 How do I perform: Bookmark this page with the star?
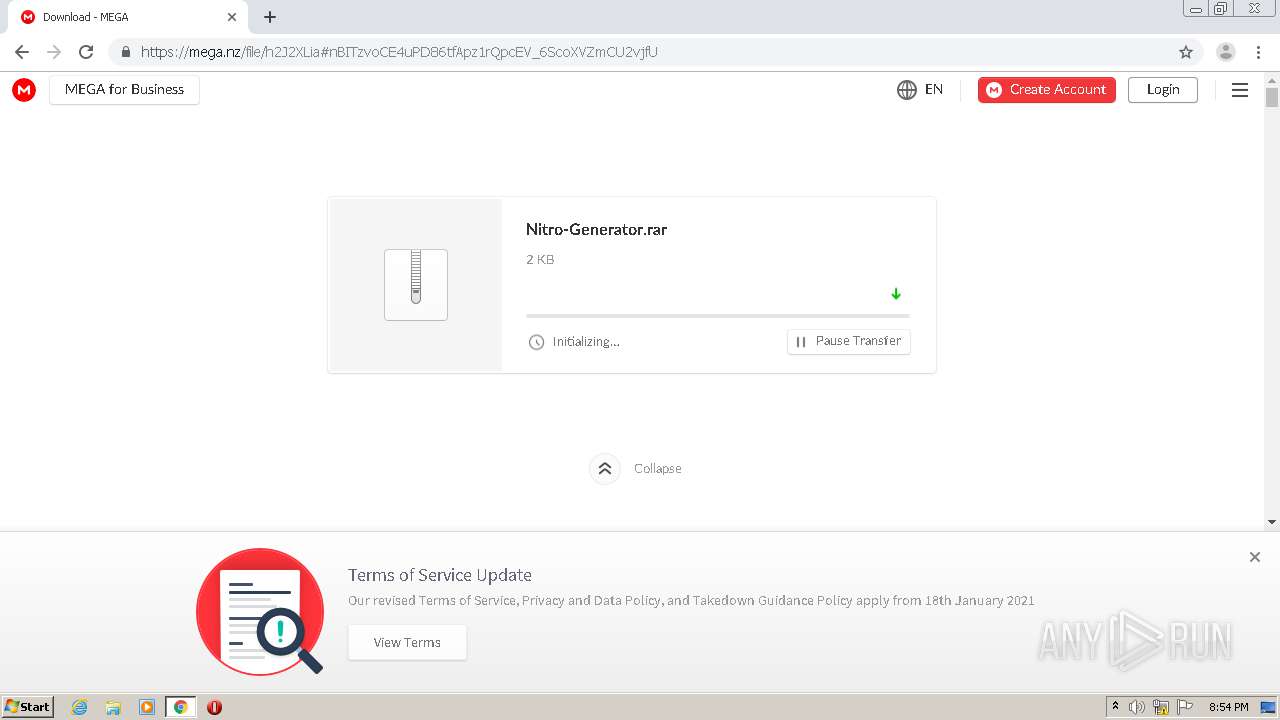pos(1186,52)
